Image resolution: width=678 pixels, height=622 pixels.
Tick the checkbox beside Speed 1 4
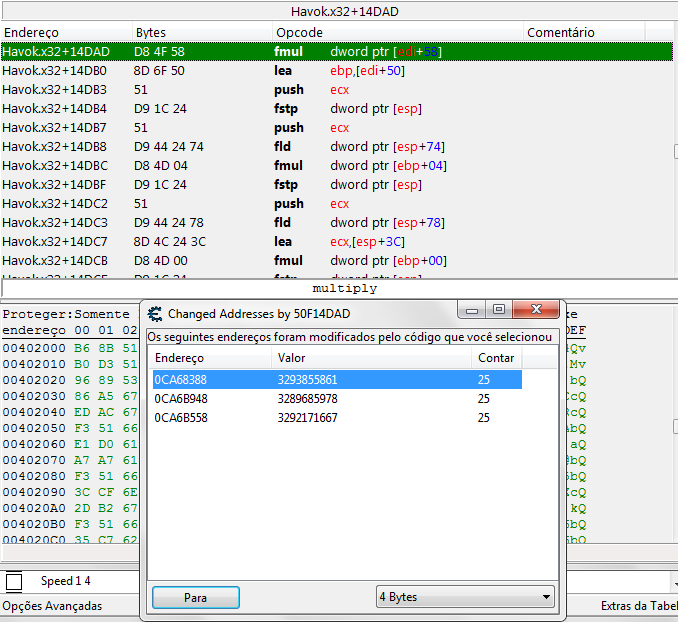click(x=14, y=581)
